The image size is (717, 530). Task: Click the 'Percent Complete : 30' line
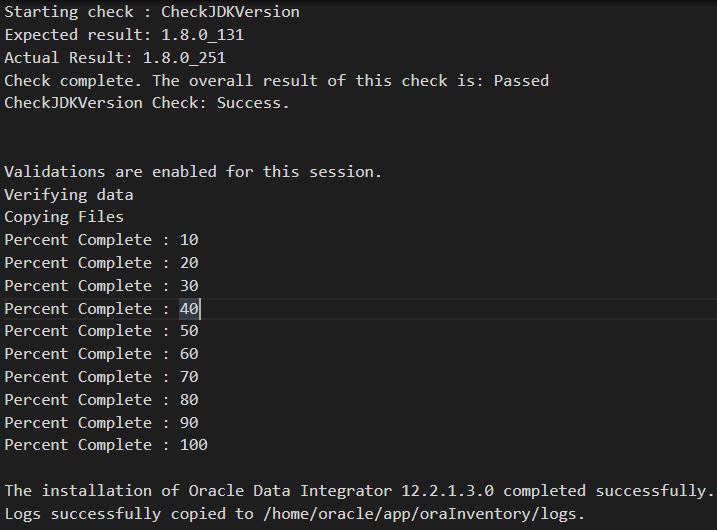point(101,286)
